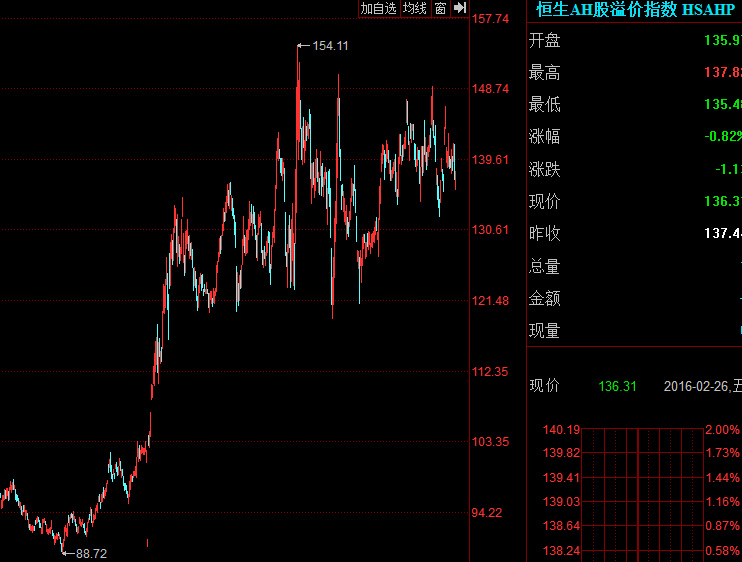
Task: Click the 2016-02-26 date text
Action: [697, 386]
